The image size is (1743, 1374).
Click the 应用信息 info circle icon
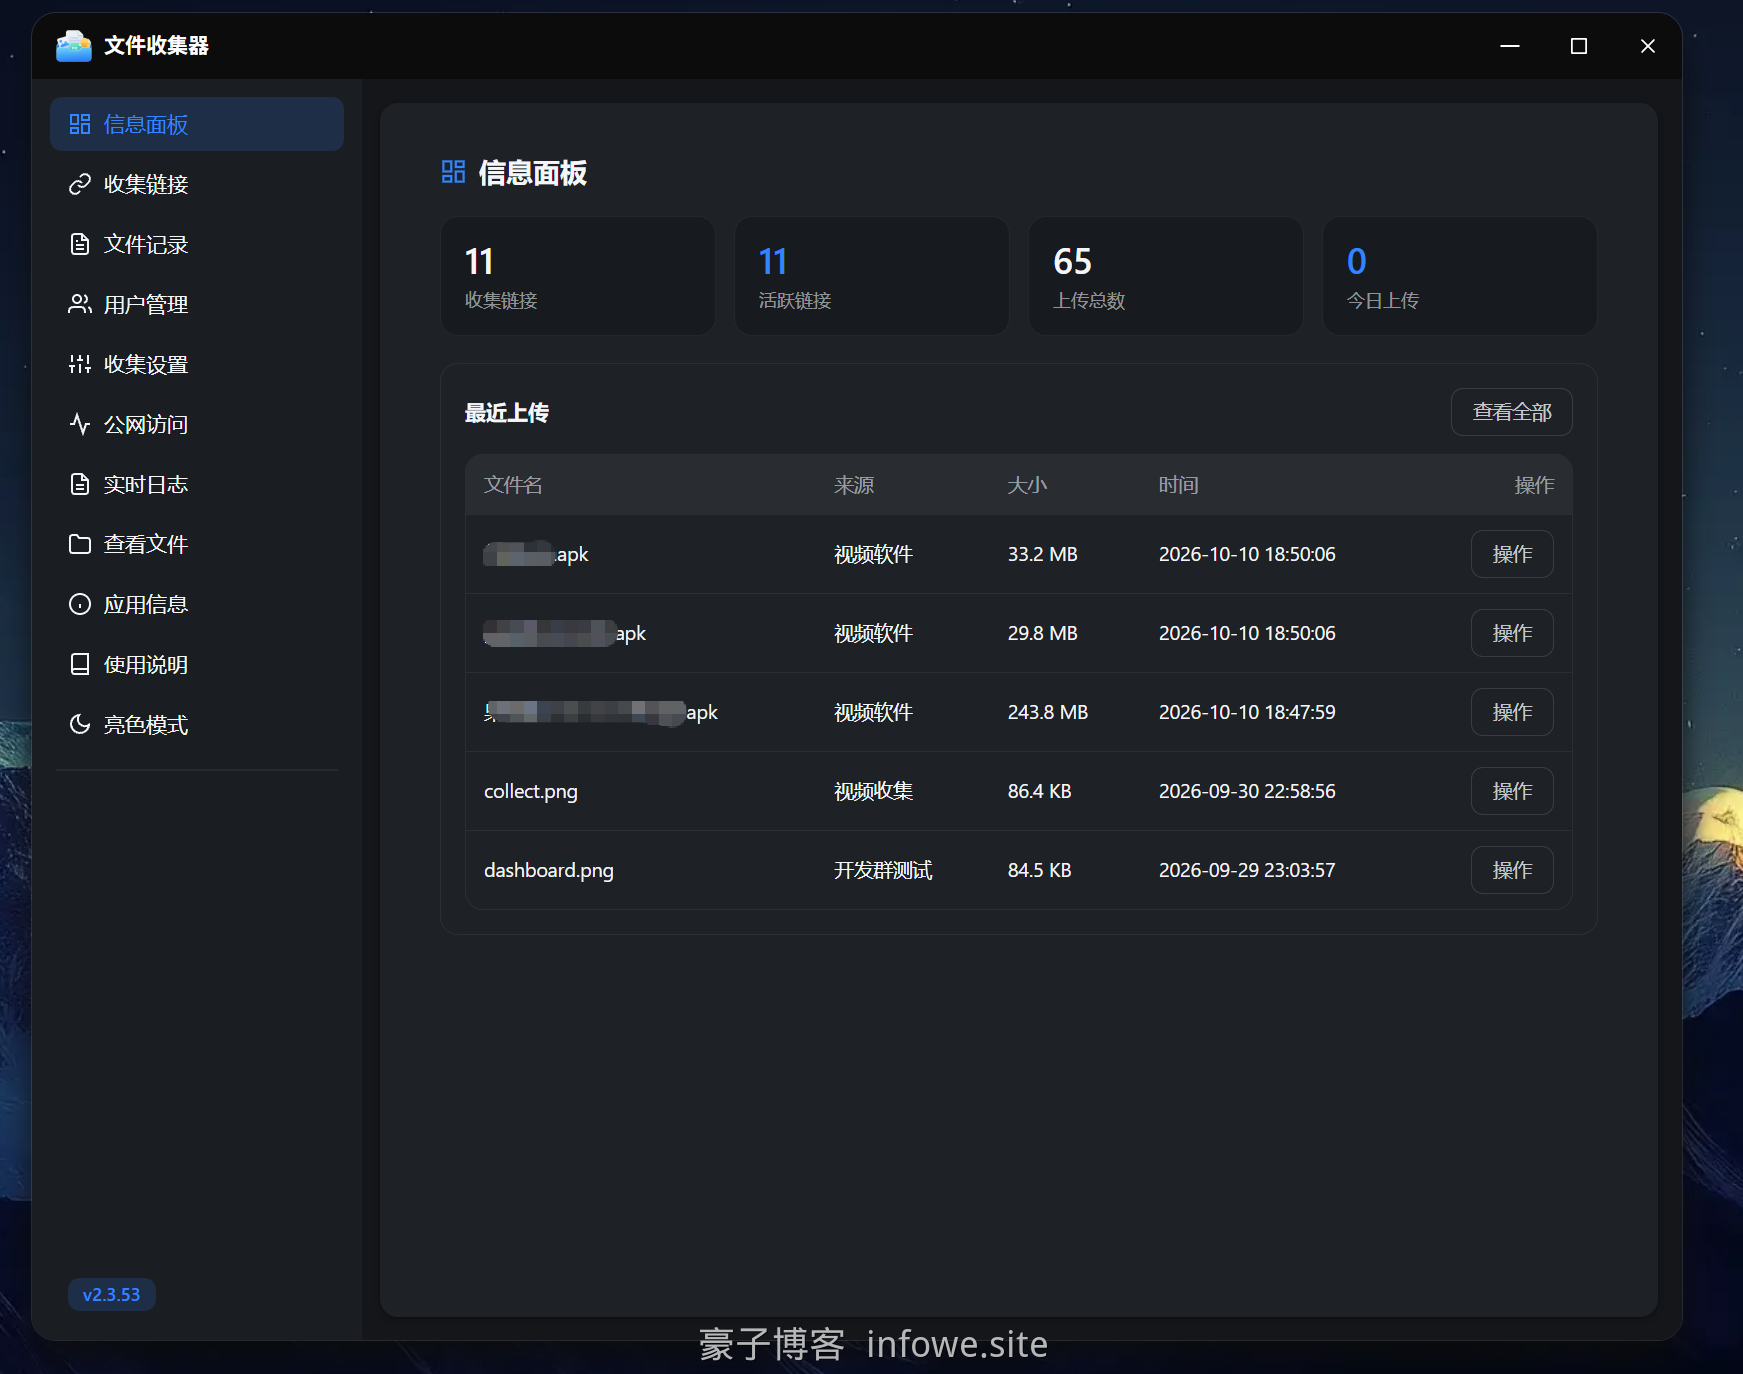tap(80, 604)
